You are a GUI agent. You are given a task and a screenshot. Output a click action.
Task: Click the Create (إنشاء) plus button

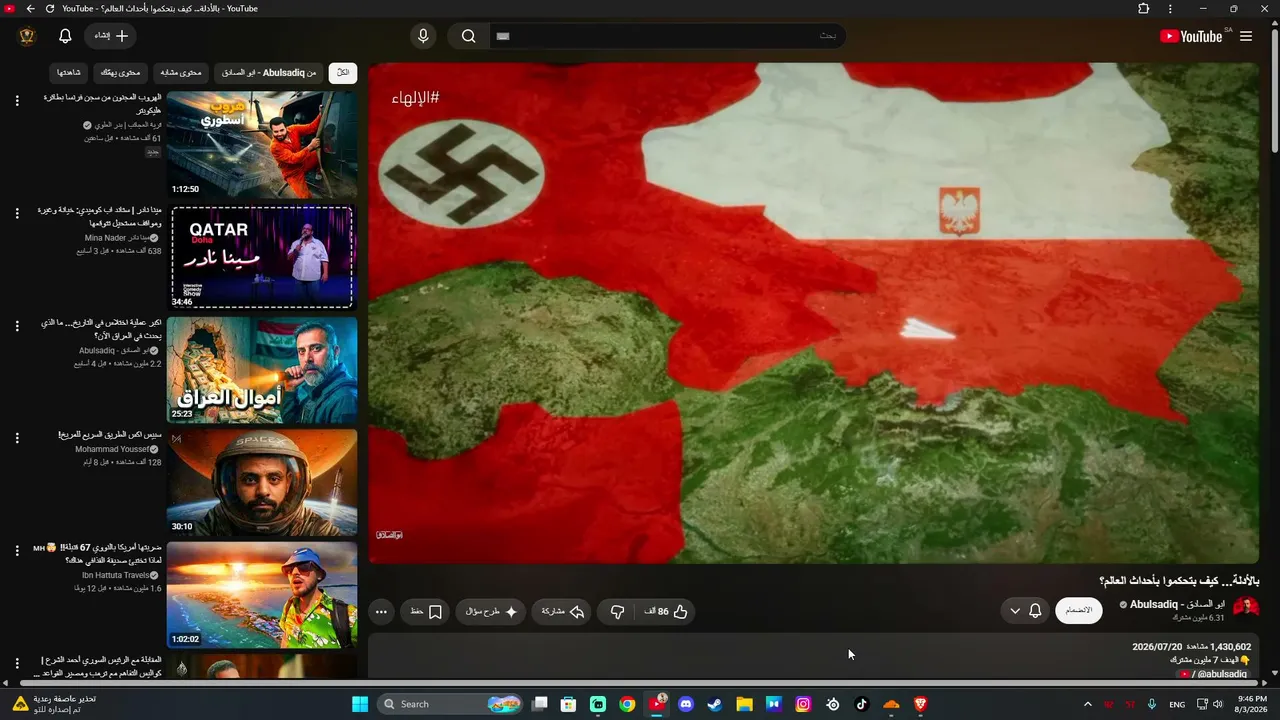point(111,36)
